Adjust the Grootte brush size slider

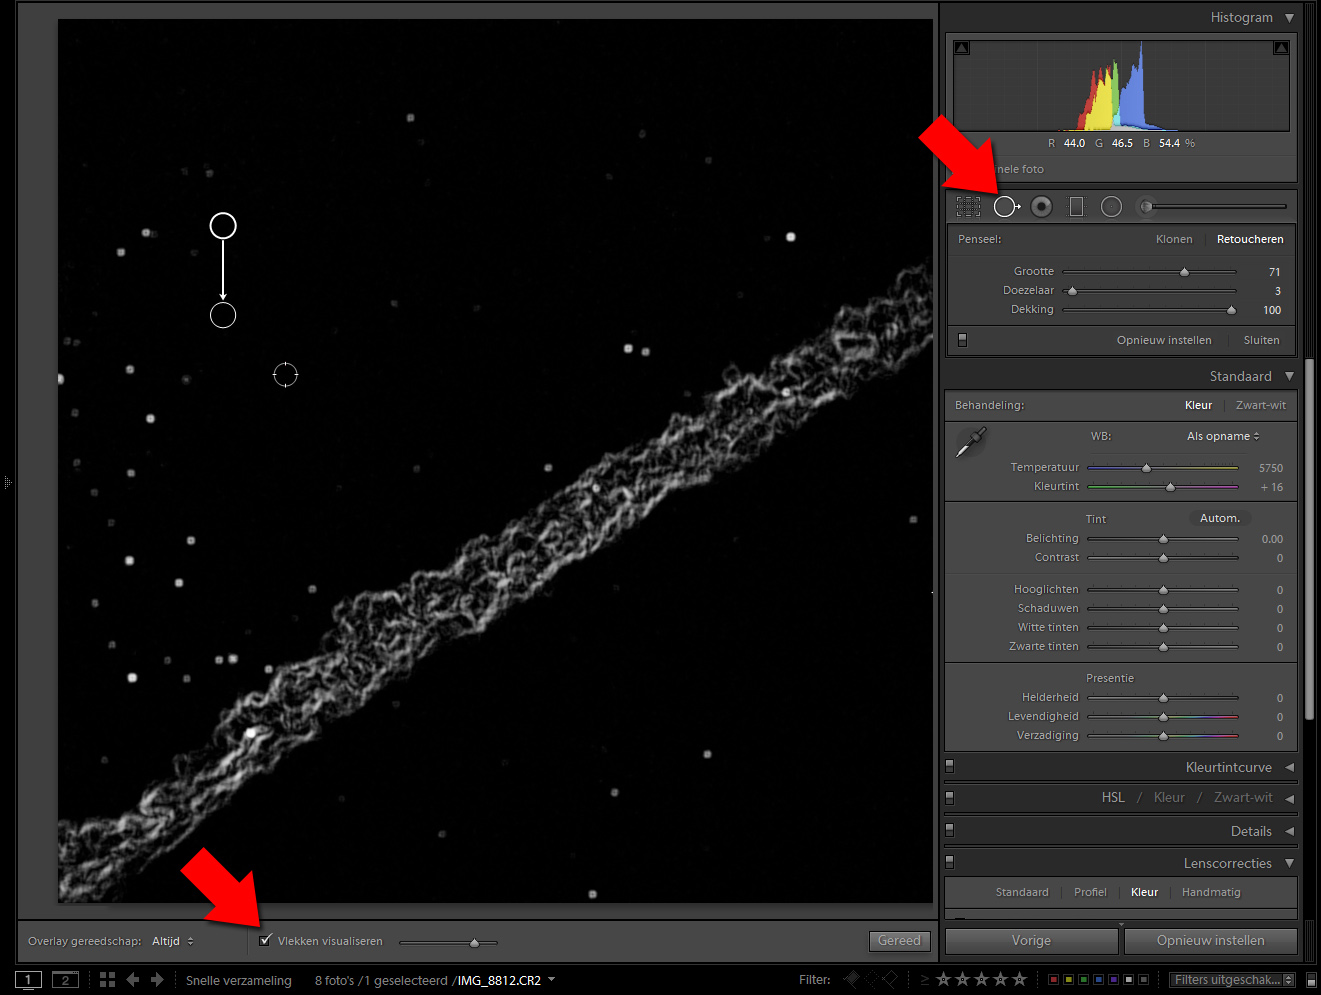[x=1184, y=272]
